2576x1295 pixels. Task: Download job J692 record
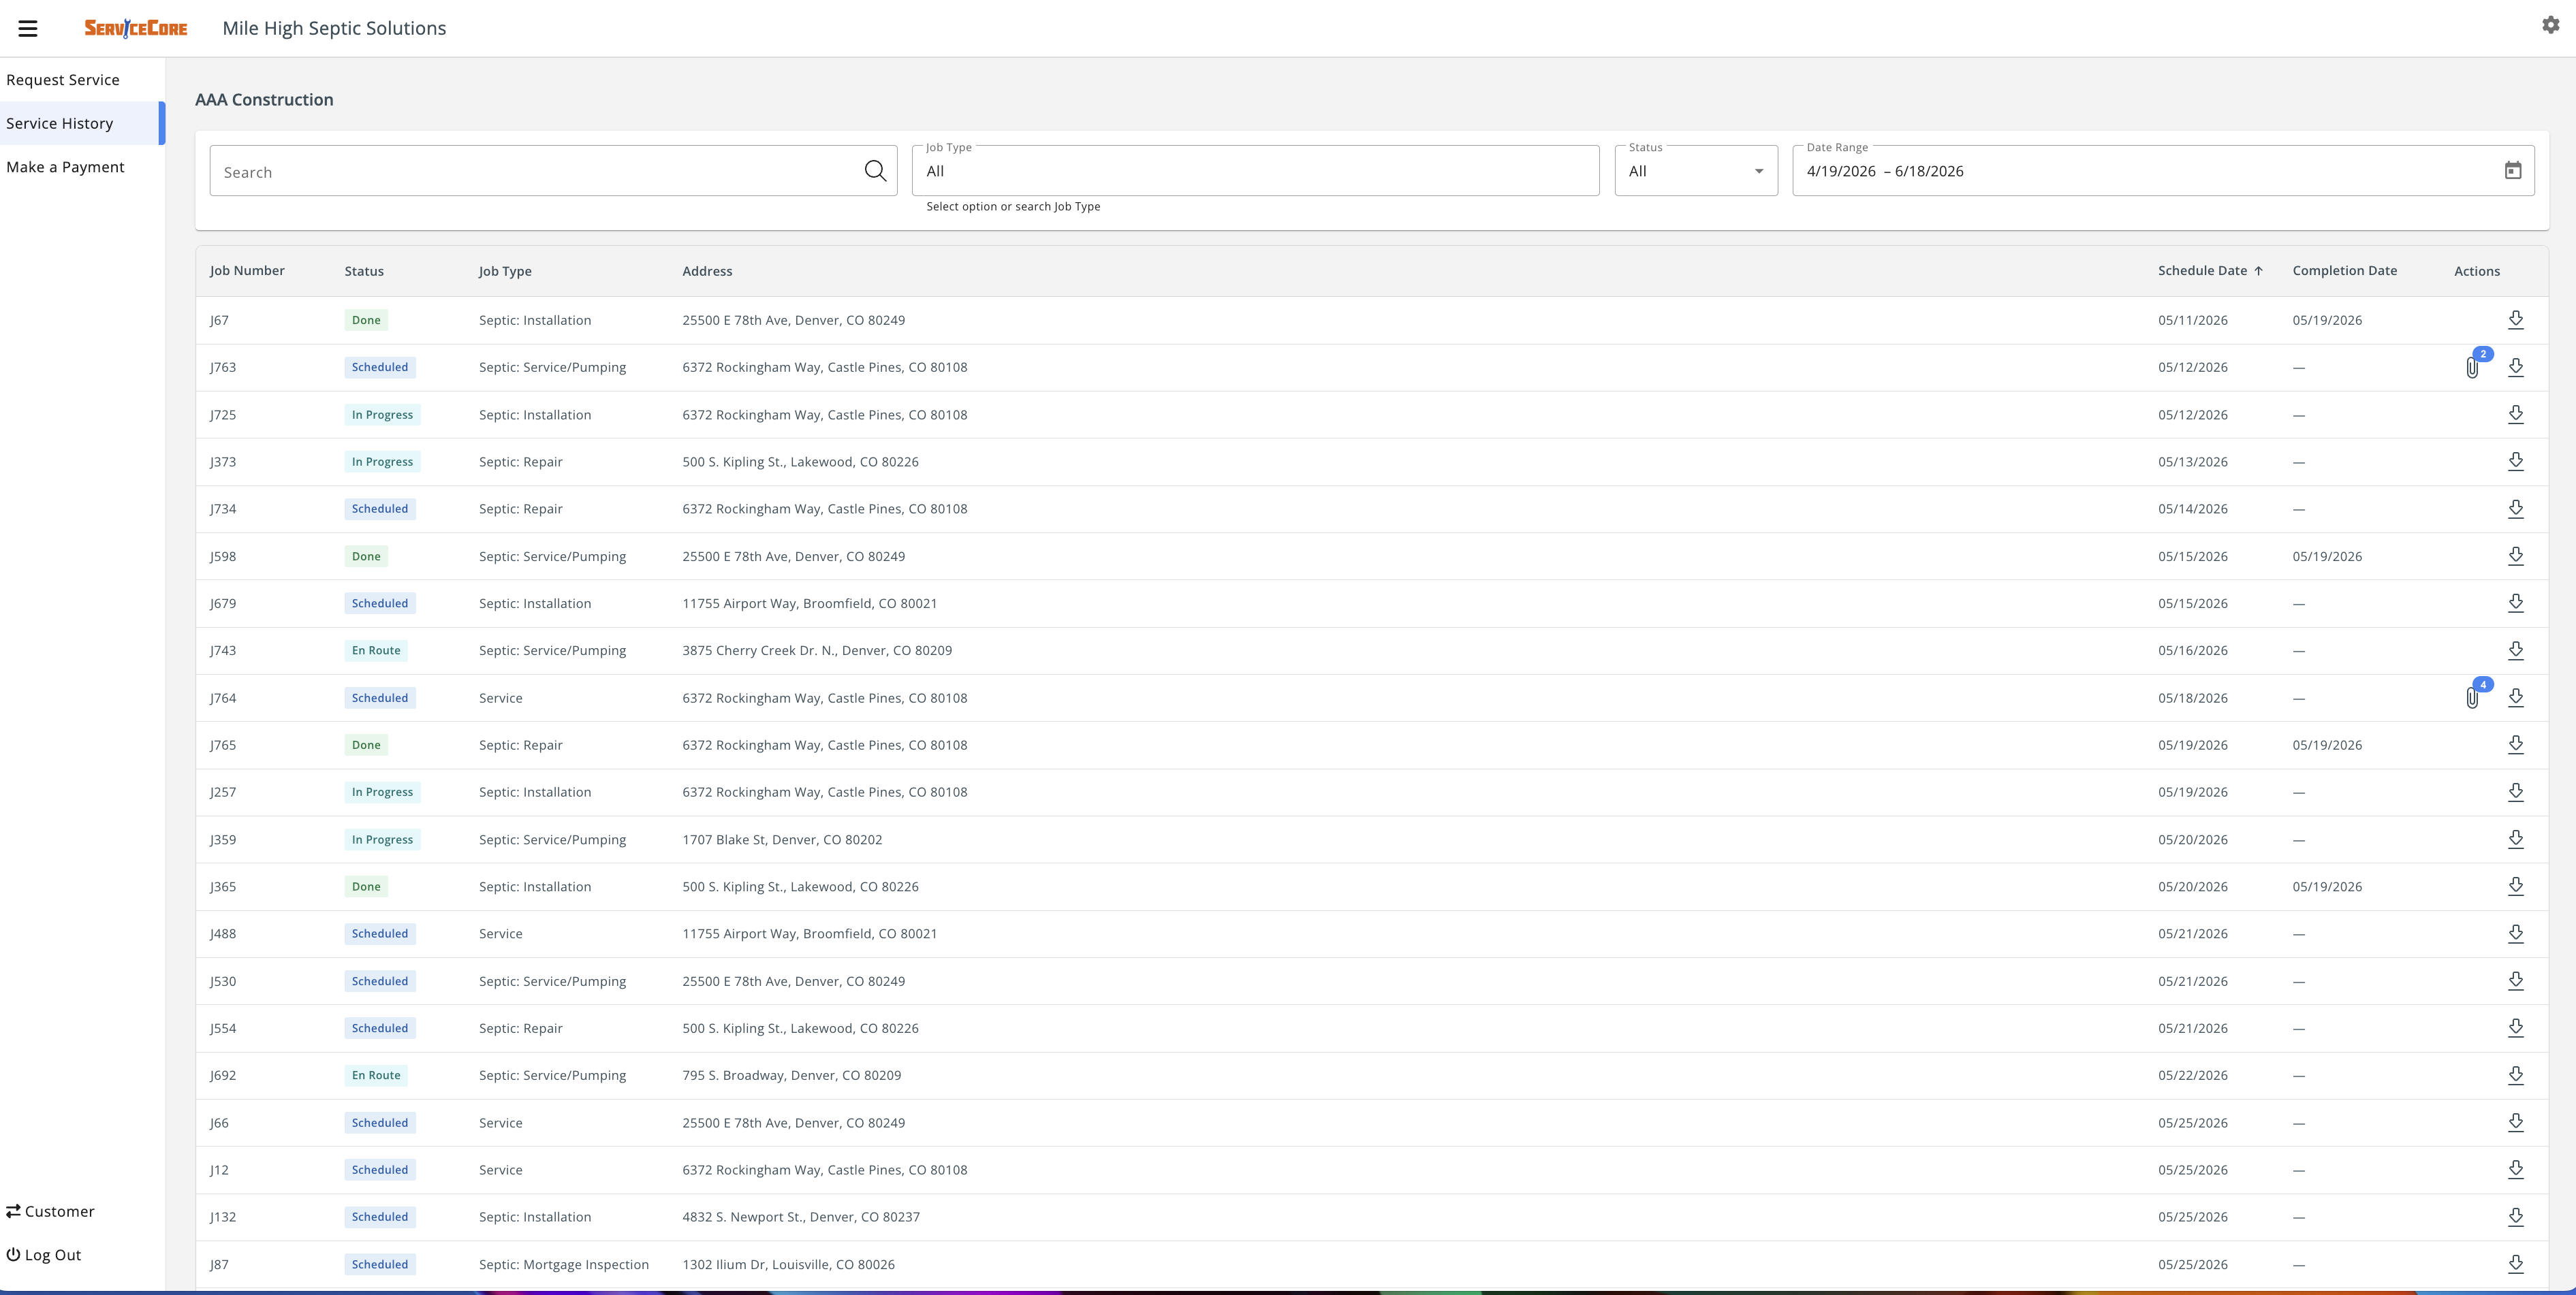2516,1075
